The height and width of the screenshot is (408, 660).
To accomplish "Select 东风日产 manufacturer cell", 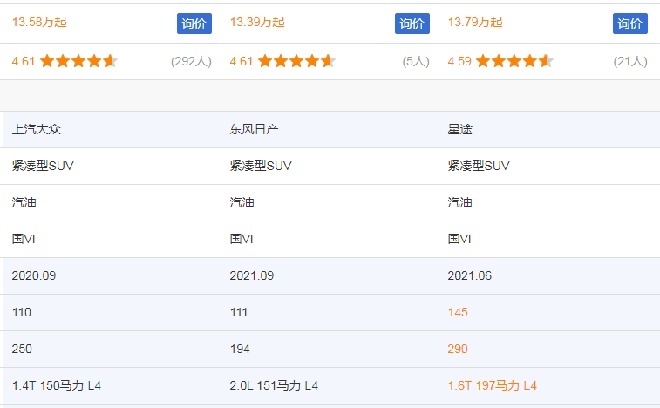I will coord(254,129).
